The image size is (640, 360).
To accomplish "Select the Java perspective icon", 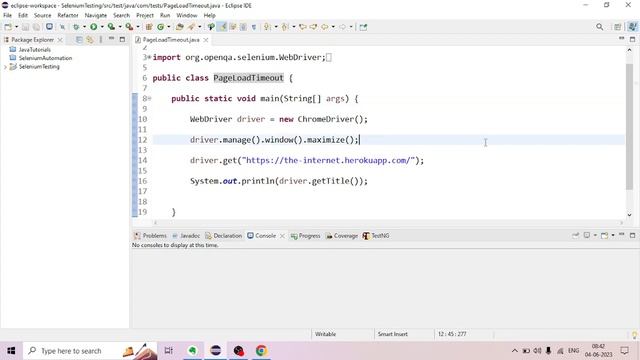I will (632, 27).
